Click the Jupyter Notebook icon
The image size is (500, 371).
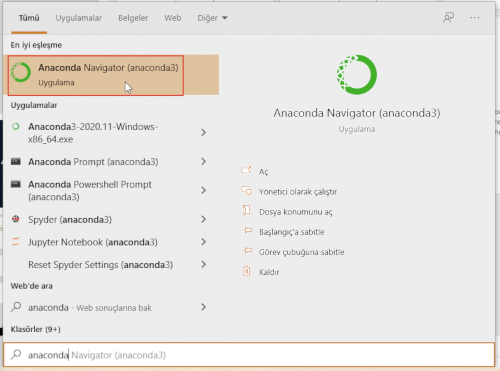tap(16, 242)
